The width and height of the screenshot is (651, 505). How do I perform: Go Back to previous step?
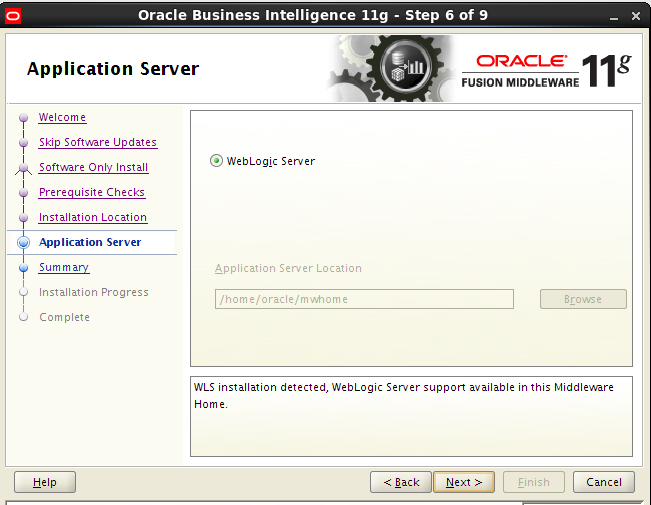coord(401,482)
